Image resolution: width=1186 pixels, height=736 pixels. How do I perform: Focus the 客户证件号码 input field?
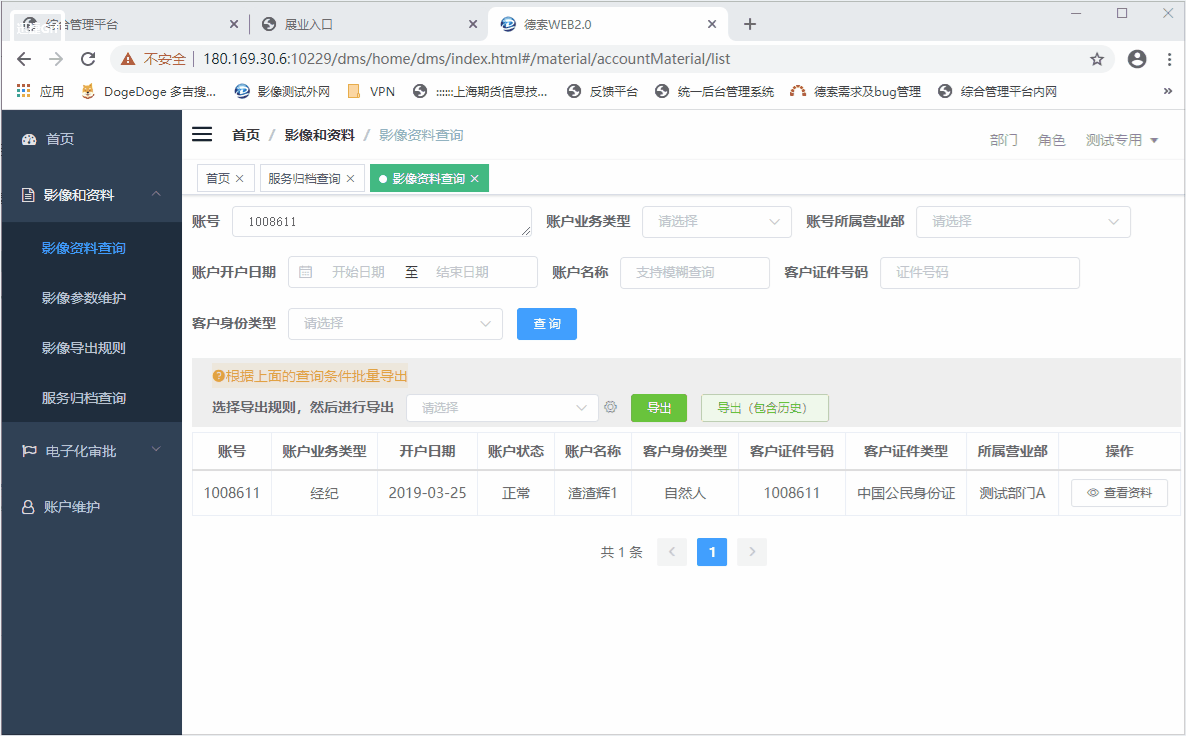[980, 272]
